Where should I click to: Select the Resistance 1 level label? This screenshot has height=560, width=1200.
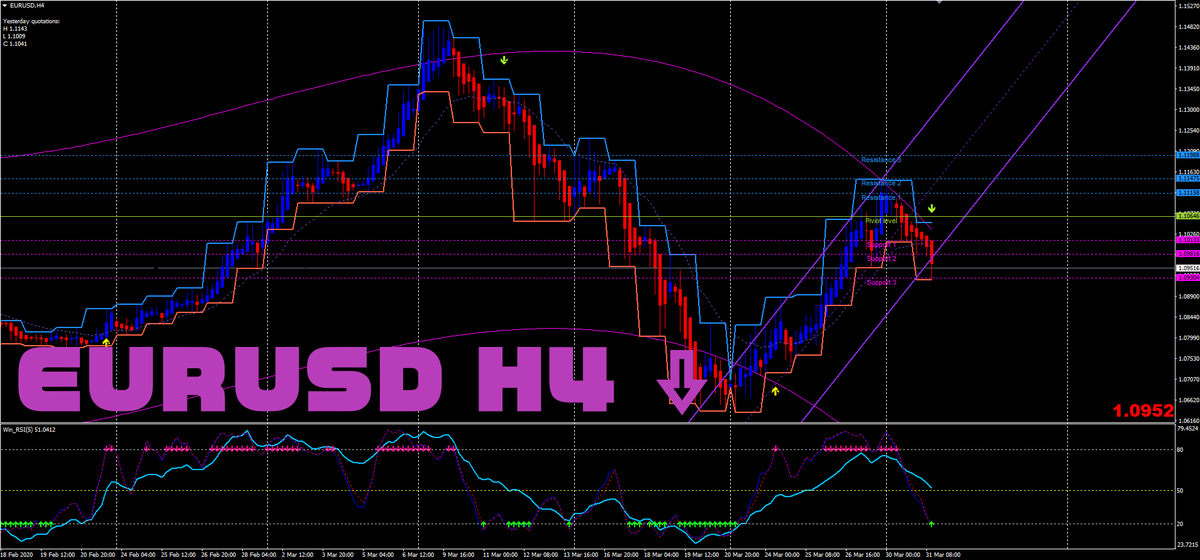click(881, 198)
